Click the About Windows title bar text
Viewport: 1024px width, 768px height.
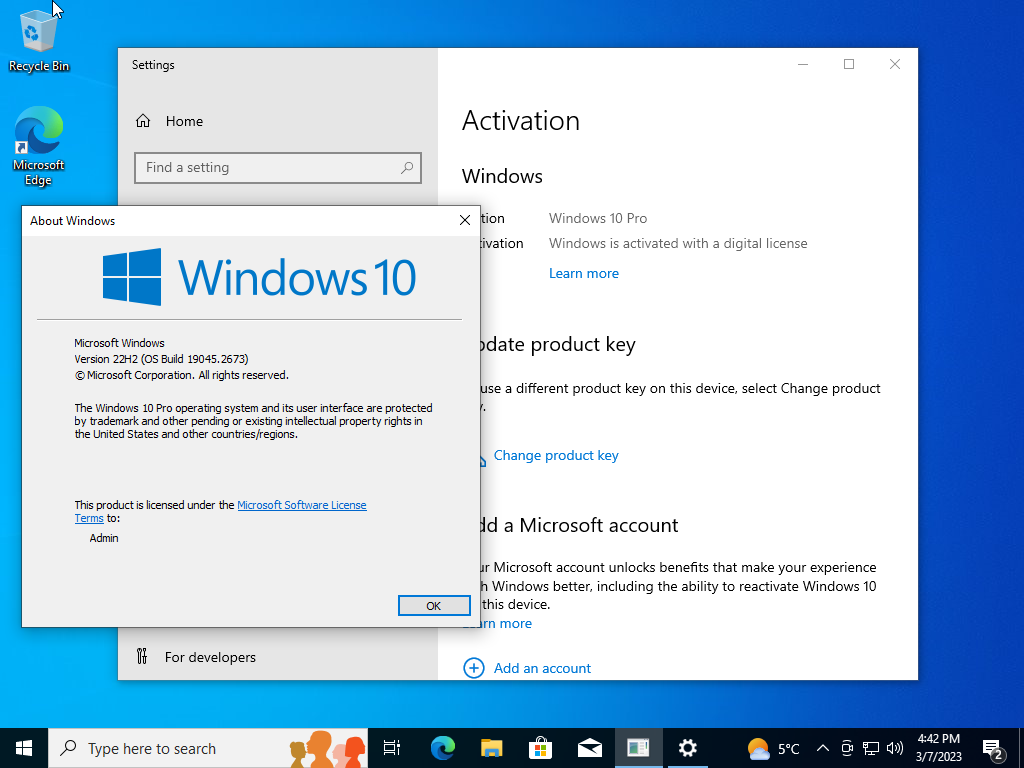tap(72, 221)
